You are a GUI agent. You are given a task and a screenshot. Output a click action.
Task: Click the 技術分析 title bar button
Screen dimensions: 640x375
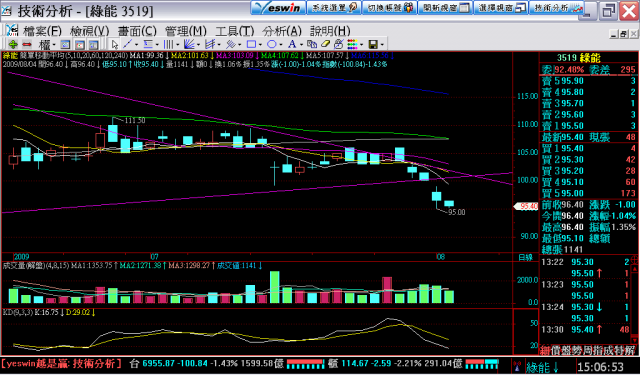[x=556, y=8]
